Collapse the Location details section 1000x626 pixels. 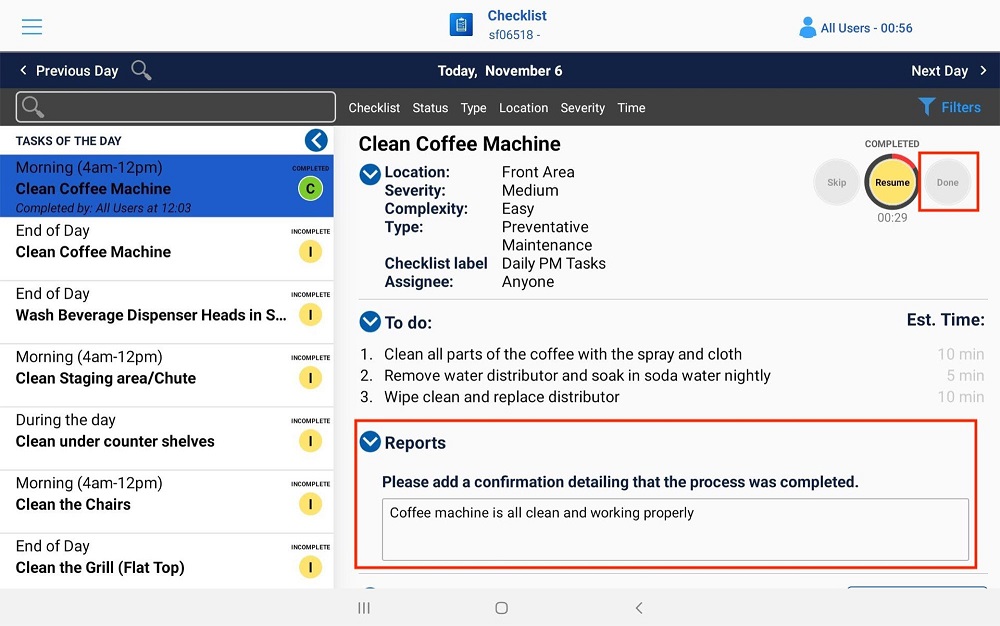point(370,174)
